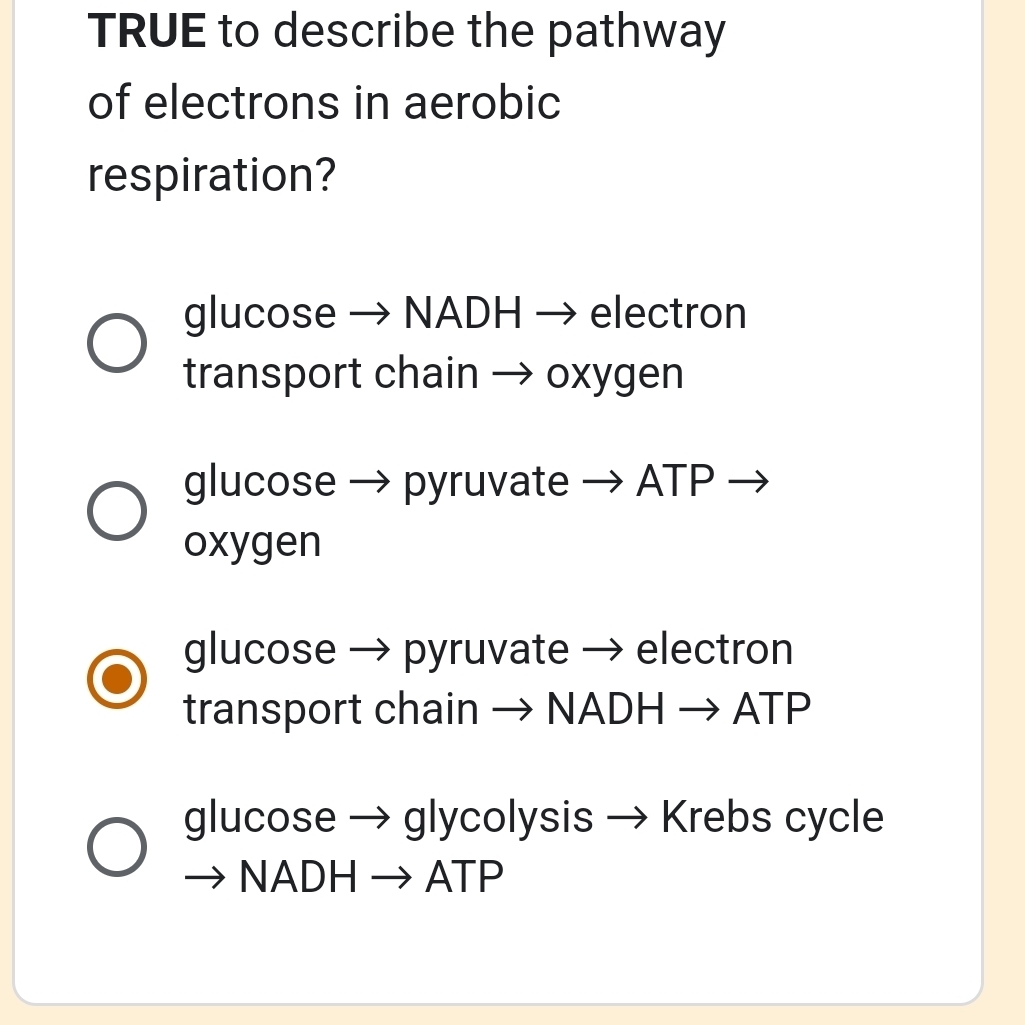This screenshot has width=1025, height=1025.
Task: Select the first radio button option
Action: 115,342
